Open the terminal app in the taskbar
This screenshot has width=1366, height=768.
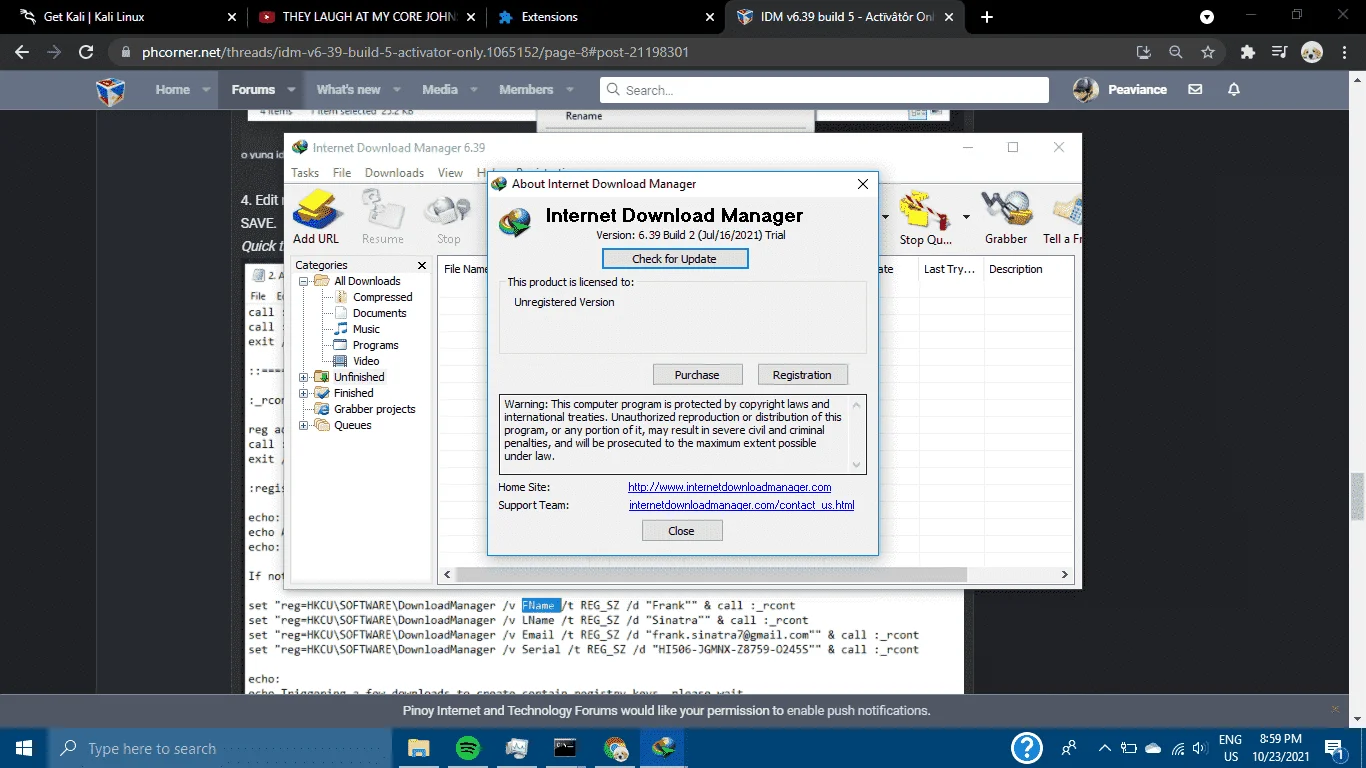coord(566,747)
